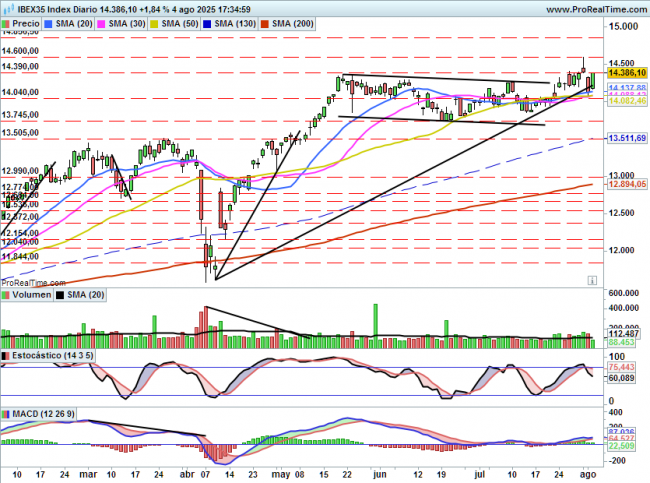Open the Volumen panel label

pos(32,295)
